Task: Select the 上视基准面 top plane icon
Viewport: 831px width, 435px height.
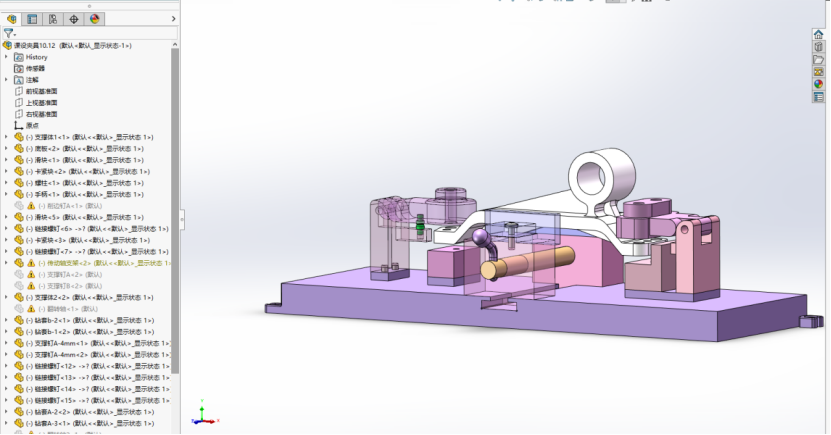Action: 19,103
